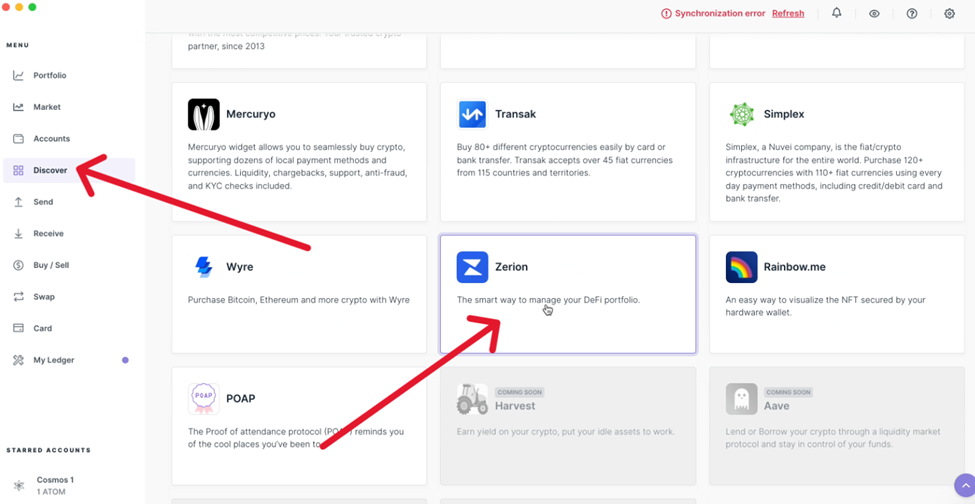The height and width of the screenshot is (504, 975).
Task: Click the Portfolio chart icon
Action: click(19, 75)
